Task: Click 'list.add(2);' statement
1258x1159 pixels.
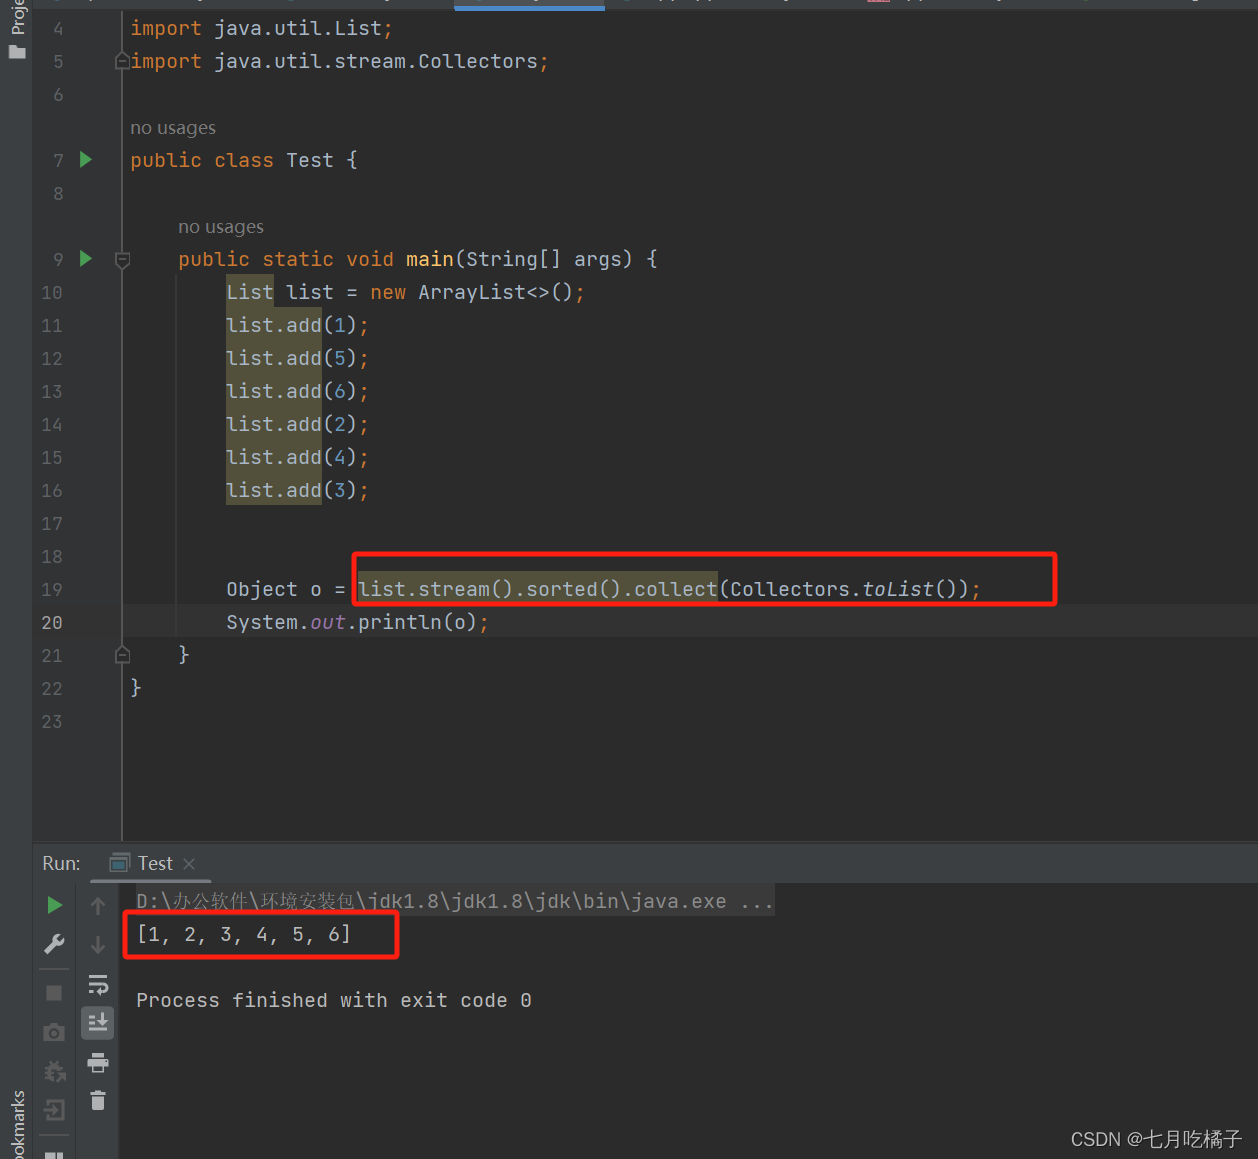Action: click(x=297, y=425)
